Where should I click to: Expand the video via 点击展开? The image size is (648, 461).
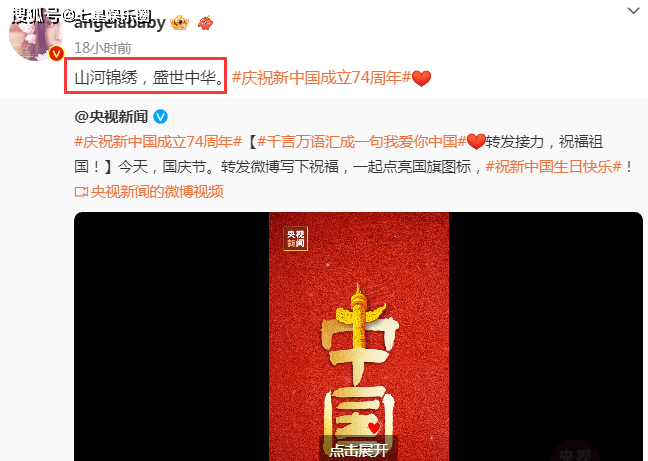tap(359, 450)
